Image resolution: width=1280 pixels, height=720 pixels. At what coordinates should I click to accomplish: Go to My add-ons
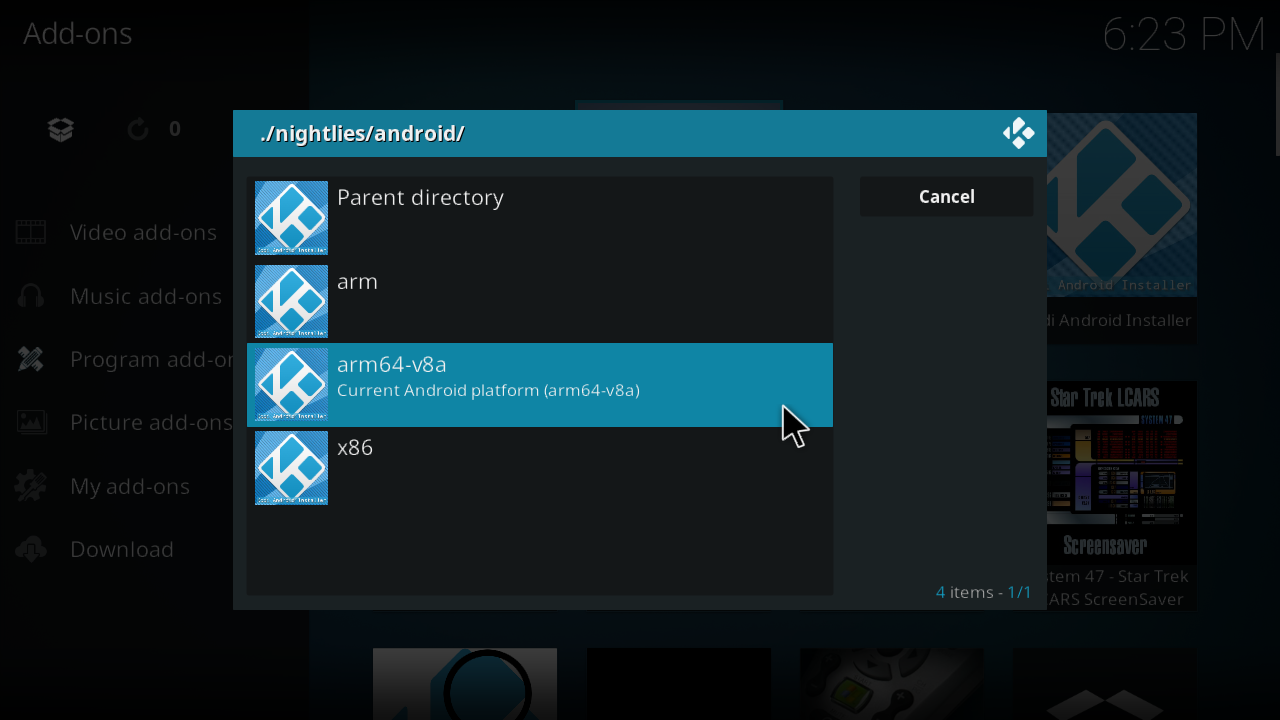coord(130,486)
